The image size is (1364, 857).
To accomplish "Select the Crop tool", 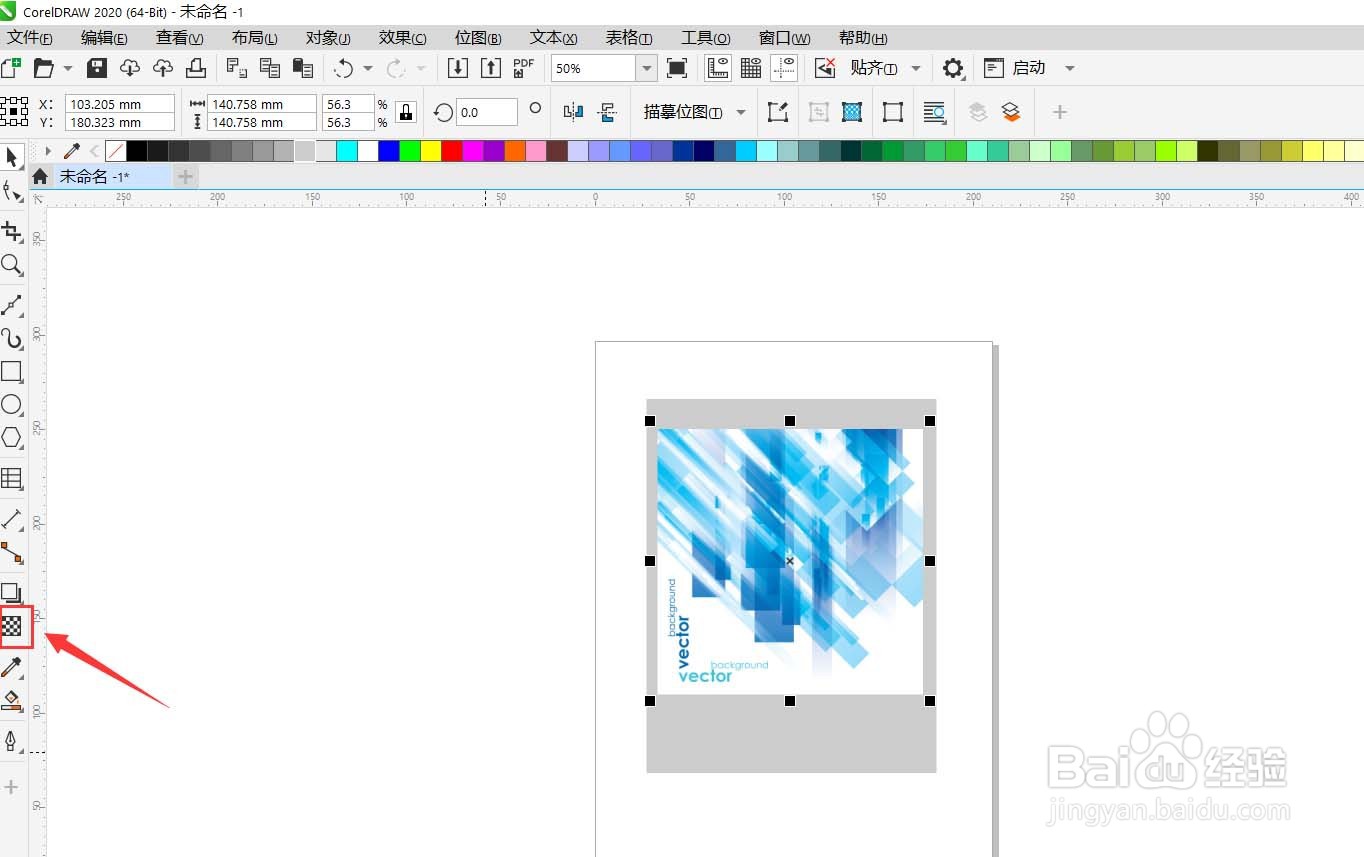I will [x=12, y=232].
